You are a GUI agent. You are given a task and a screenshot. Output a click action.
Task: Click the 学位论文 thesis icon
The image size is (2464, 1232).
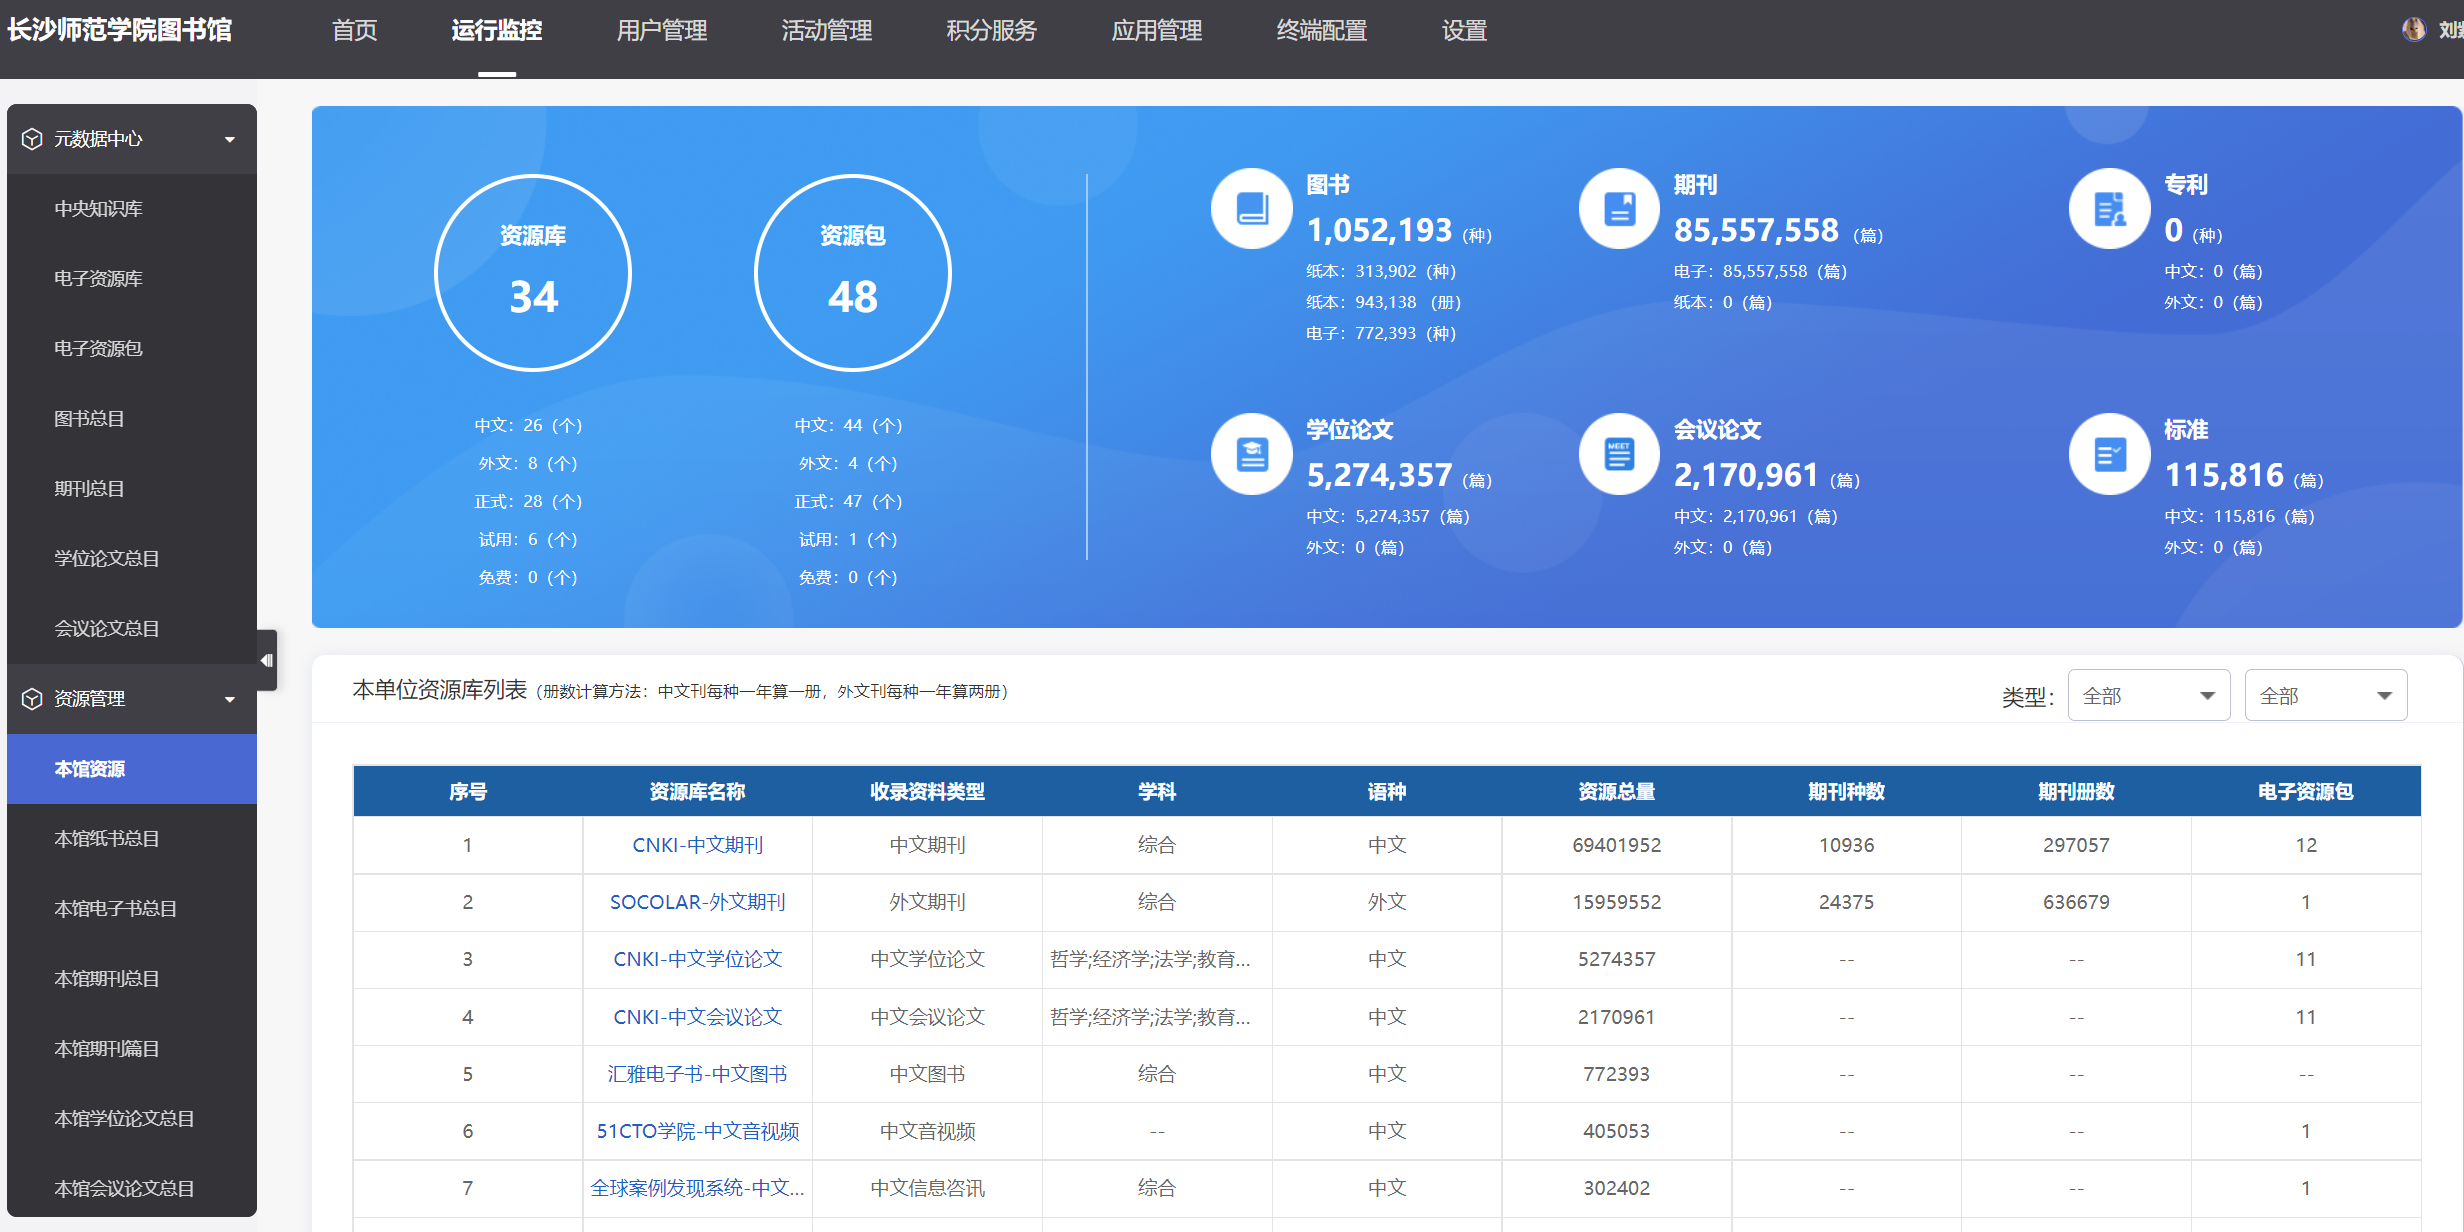pos(1251,454)
